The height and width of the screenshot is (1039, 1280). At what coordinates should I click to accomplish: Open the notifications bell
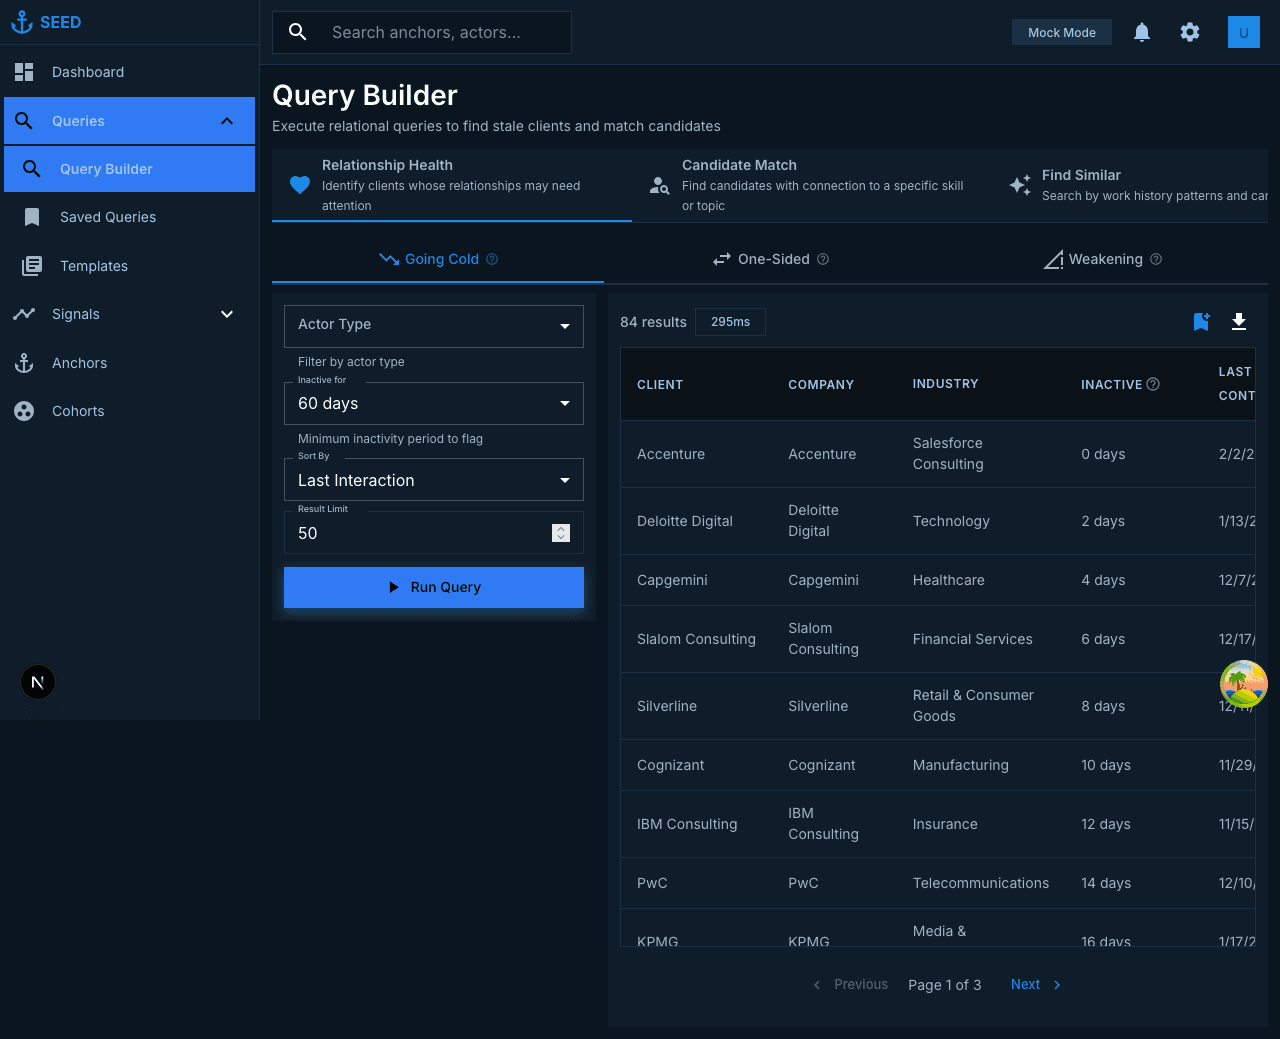1142,32
